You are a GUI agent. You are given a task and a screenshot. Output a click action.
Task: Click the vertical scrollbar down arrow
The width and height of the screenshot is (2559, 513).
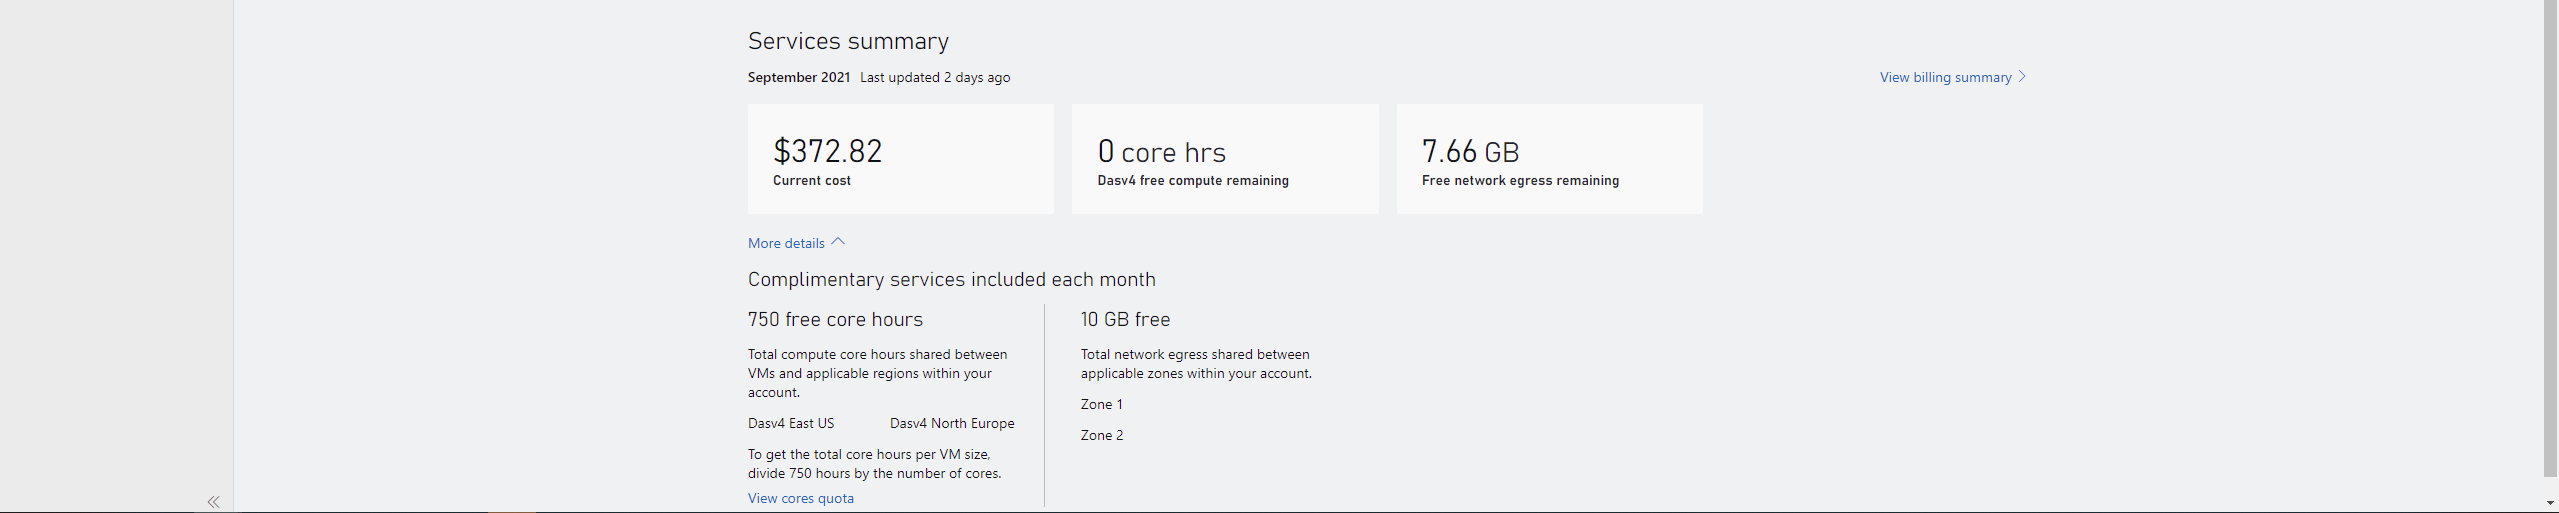coord(2550,503)
